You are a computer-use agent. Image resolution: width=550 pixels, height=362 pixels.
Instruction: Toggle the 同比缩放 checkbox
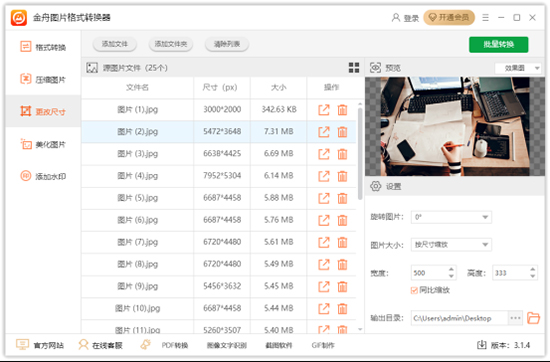(414, 290)
